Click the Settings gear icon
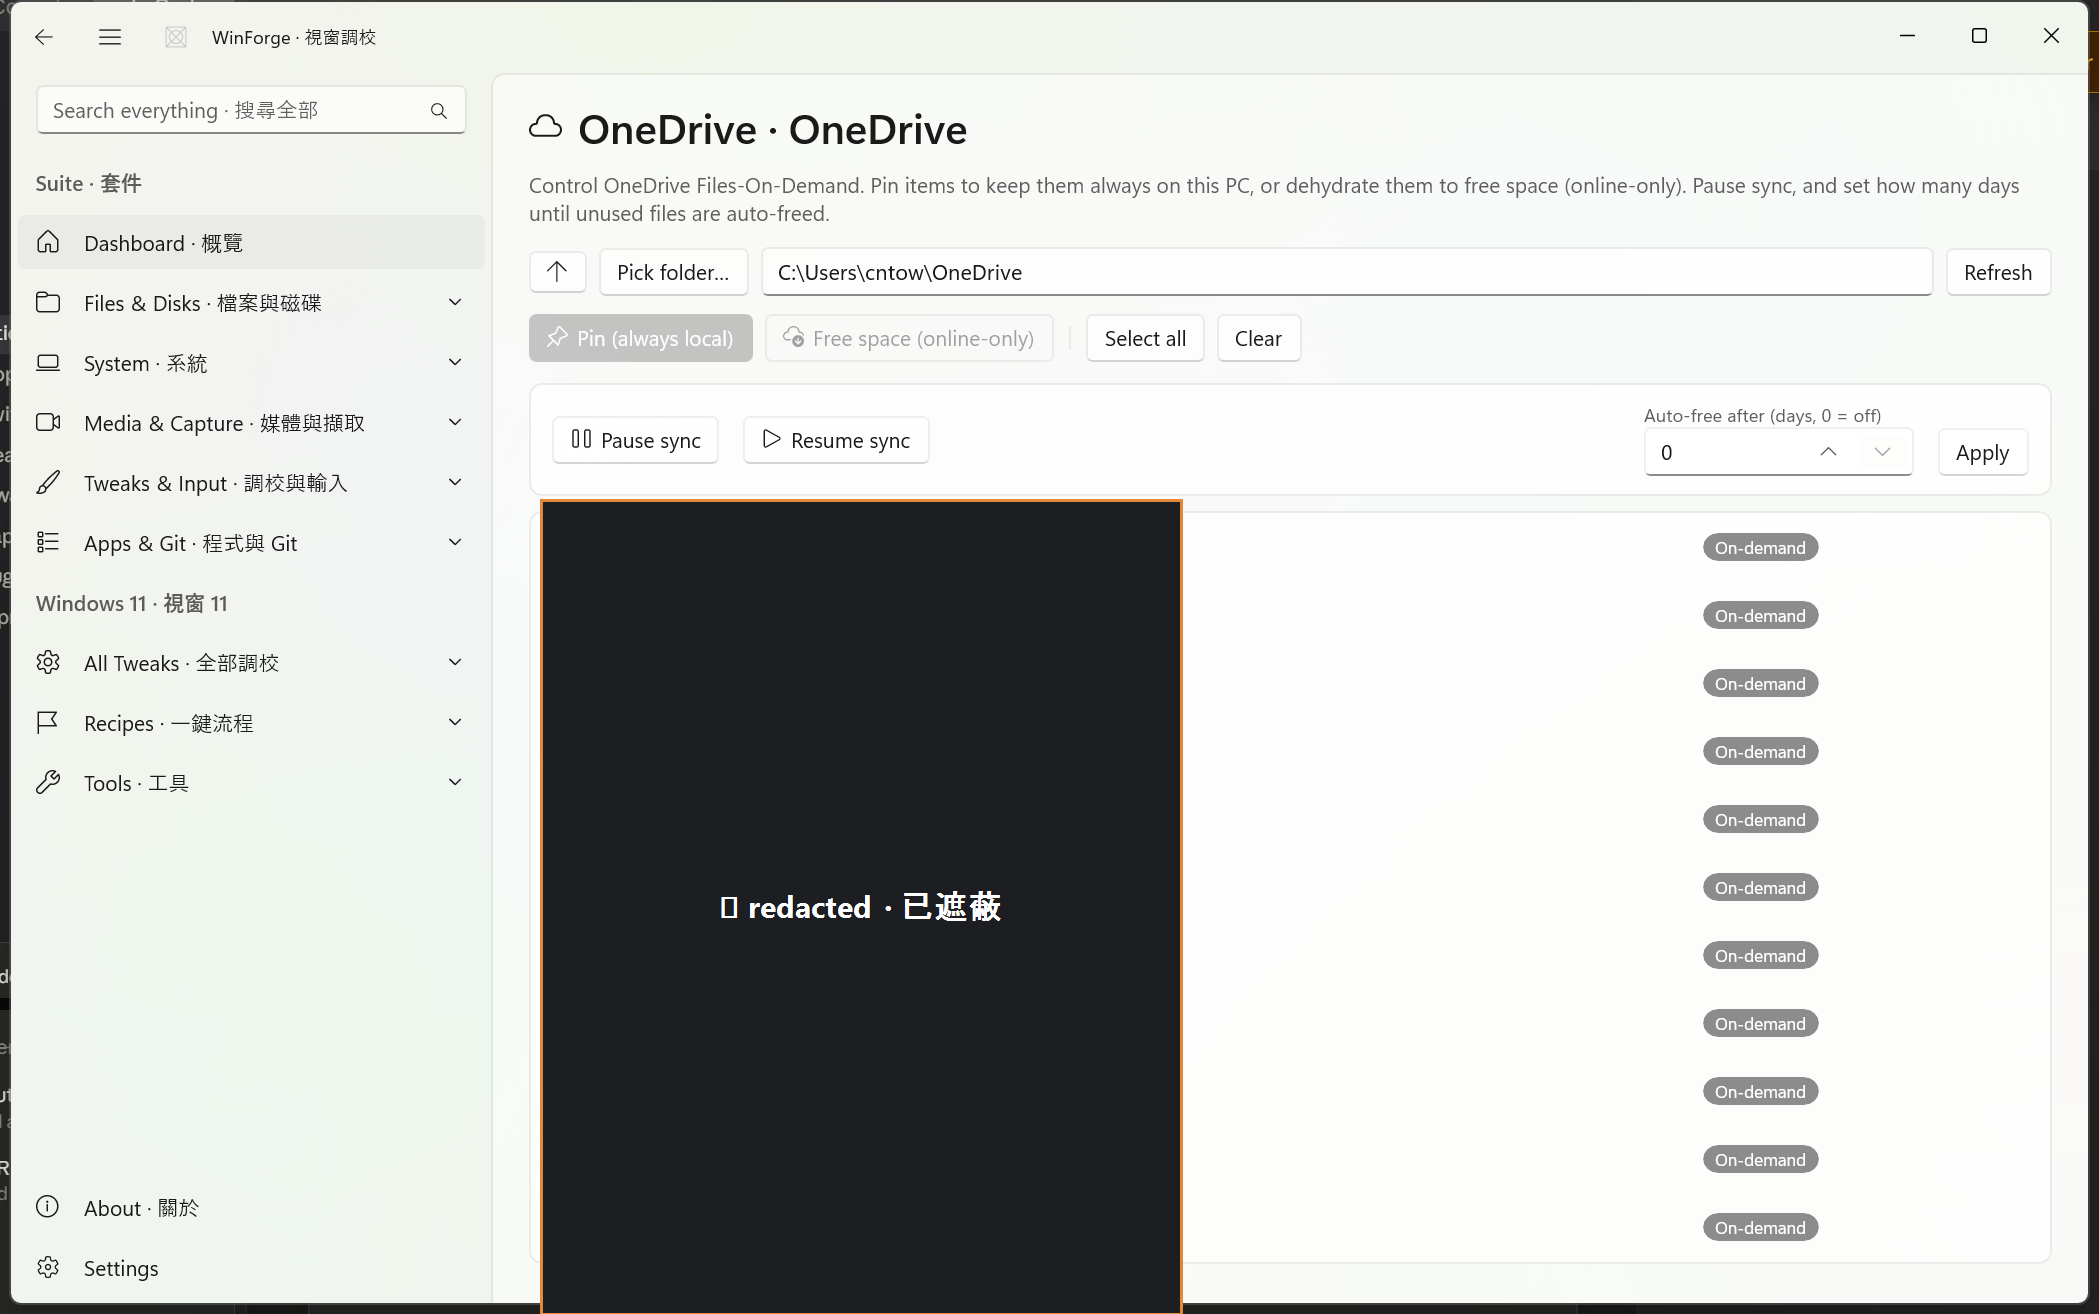2099x1314 pixels. point(48,1267)
